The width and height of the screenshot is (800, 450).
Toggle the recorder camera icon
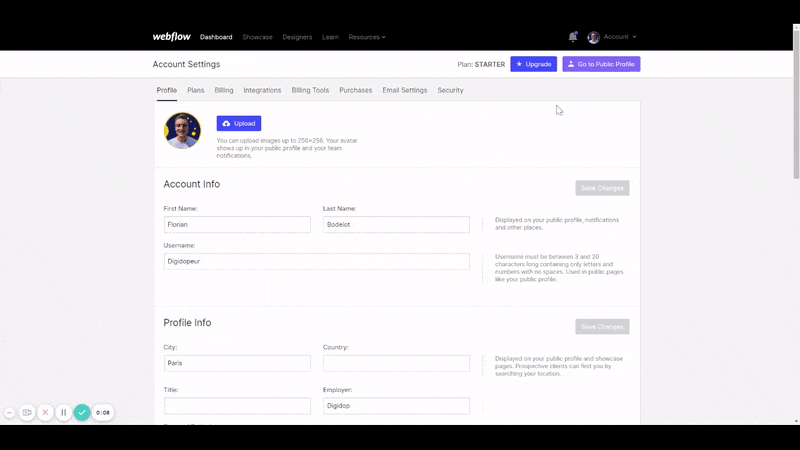27,412
